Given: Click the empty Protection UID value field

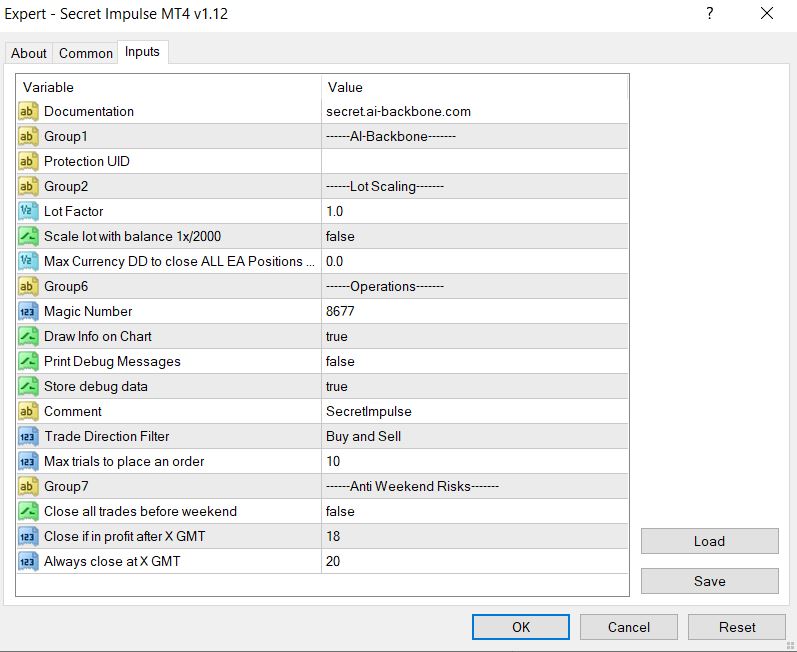Looking at the screenshot, I should (x=475, y=161).
